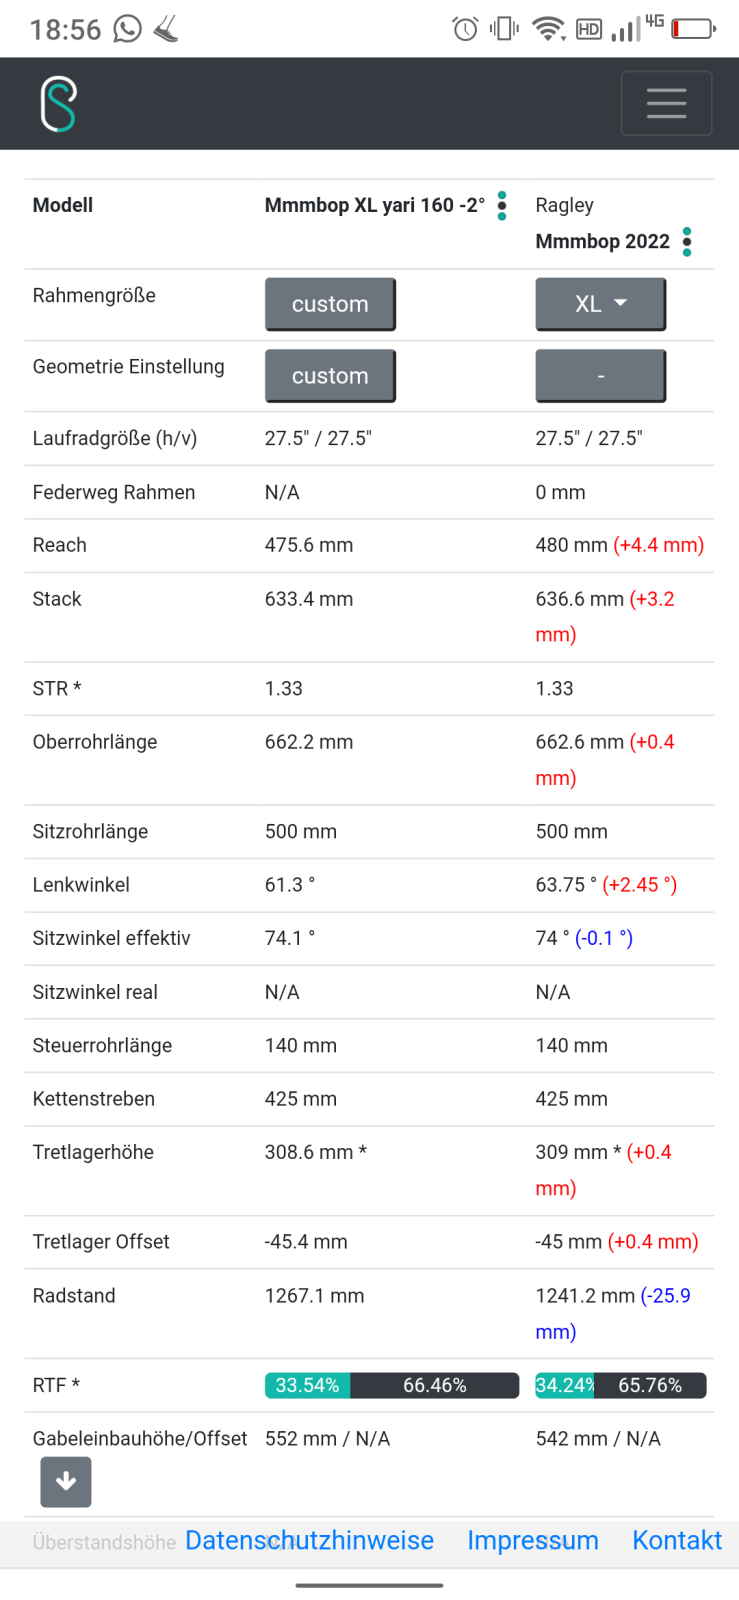Screen dimensions: 739x1600
Task: Tap the Wi-Fi status icon
Action: (x=548, y=29)
